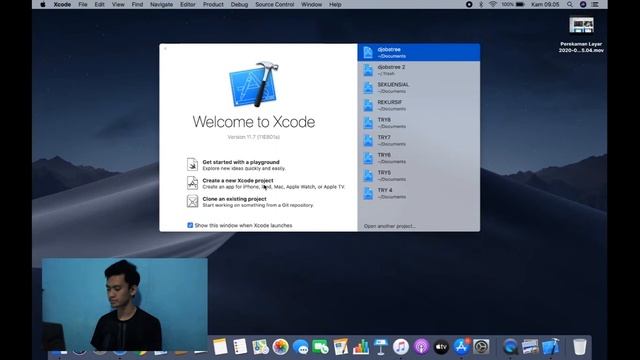
Task: Launch FaceTime from the Dock
Action: coord(320,347)
